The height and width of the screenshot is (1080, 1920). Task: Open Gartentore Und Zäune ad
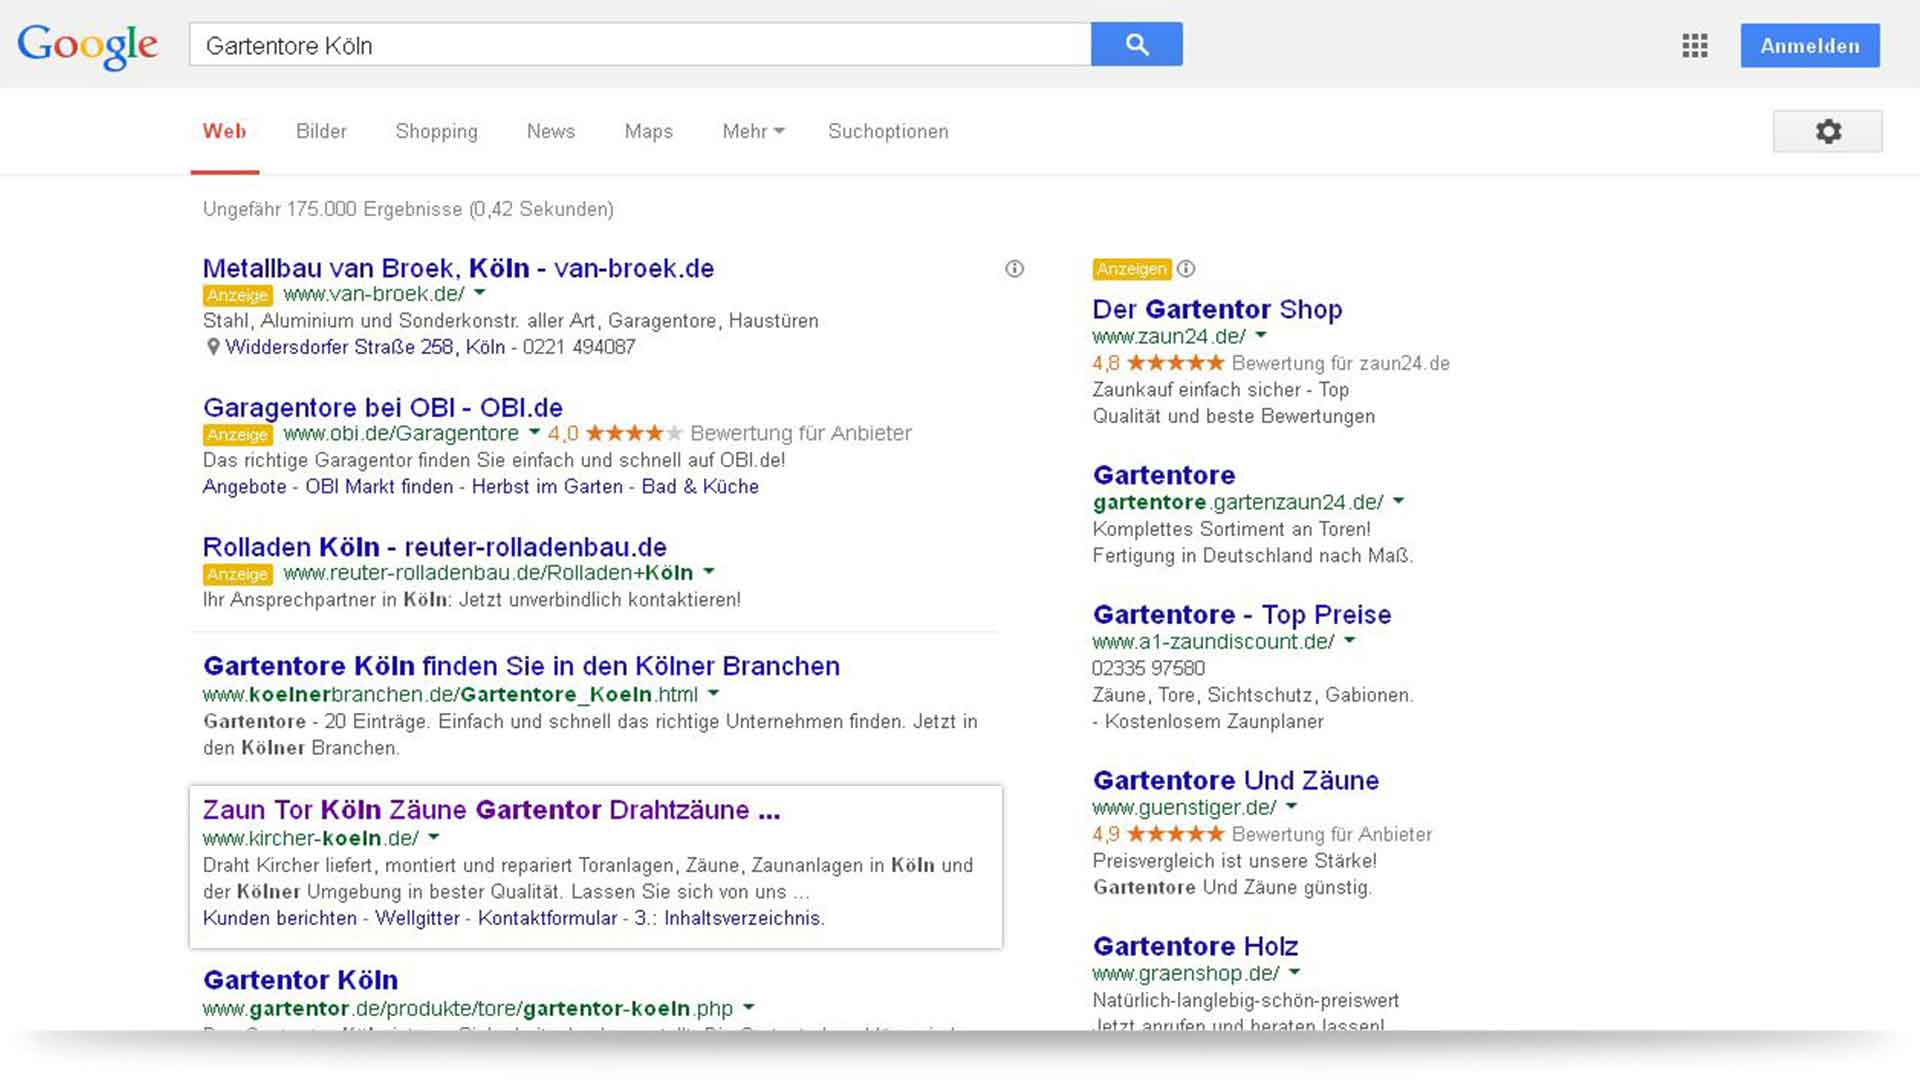point(1236,780)
